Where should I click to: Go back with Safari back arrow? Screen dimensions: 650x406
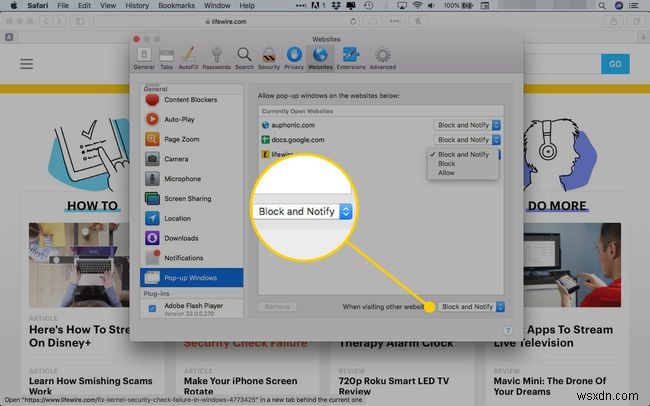(x=46, y=21)
